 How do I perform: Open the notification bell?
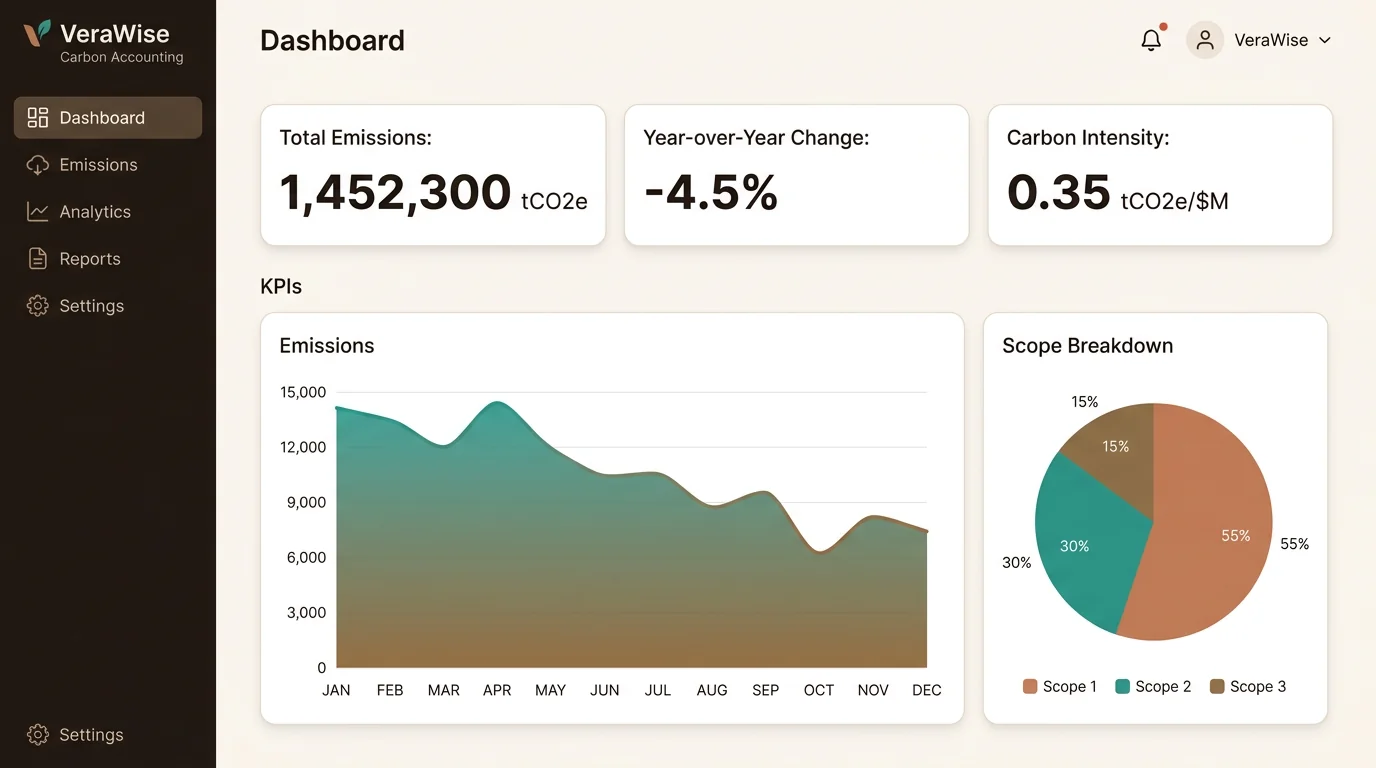[x=1151, y=40]
